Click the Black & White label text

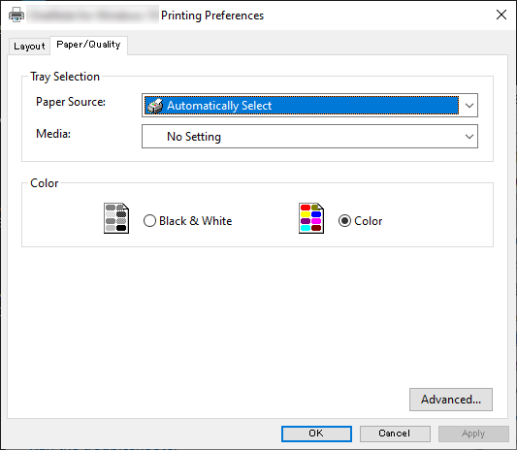[x=196, y=221]
